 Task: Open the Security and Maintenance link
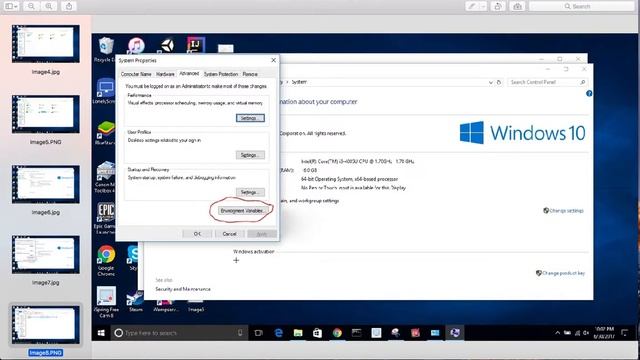(183, 289)
